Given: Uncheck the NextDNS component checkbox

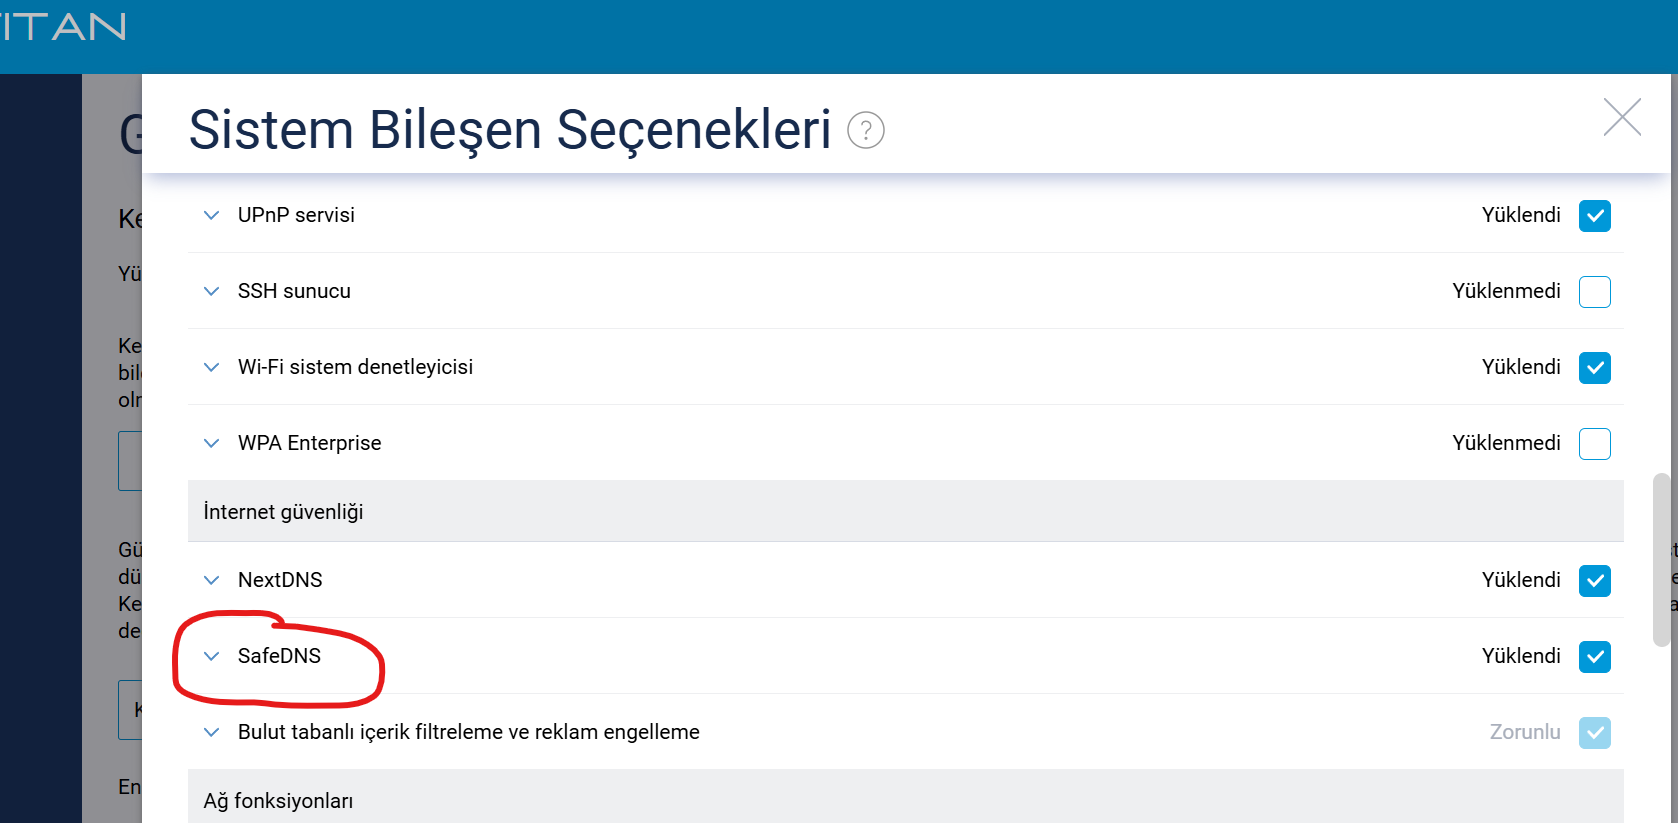Looking at the screenshot, I should click(x=1595, y=581).
